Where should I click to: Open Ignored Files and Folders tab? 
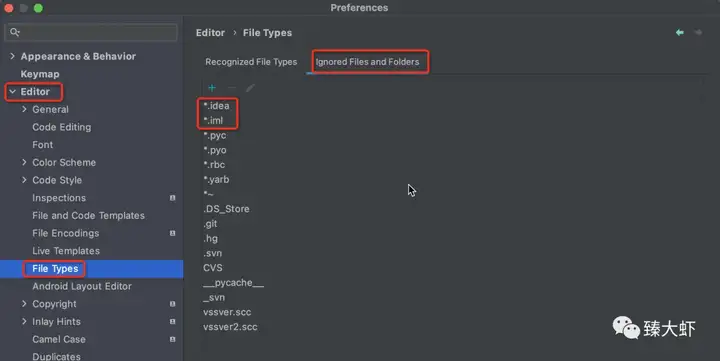[x=367, y=62]
